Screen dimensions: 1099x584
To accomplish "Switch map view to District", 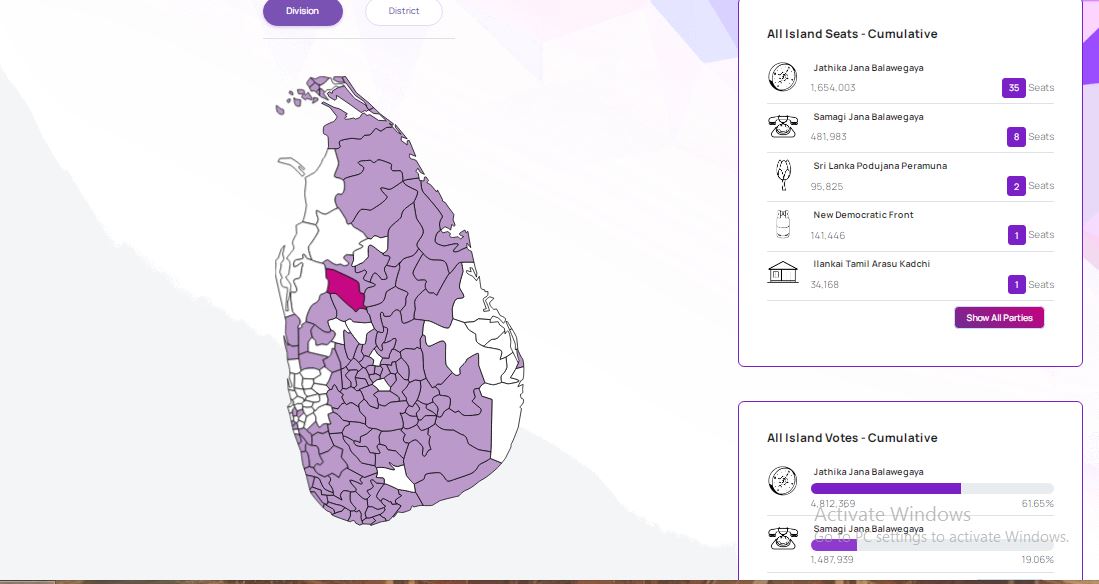I will 404,11.
